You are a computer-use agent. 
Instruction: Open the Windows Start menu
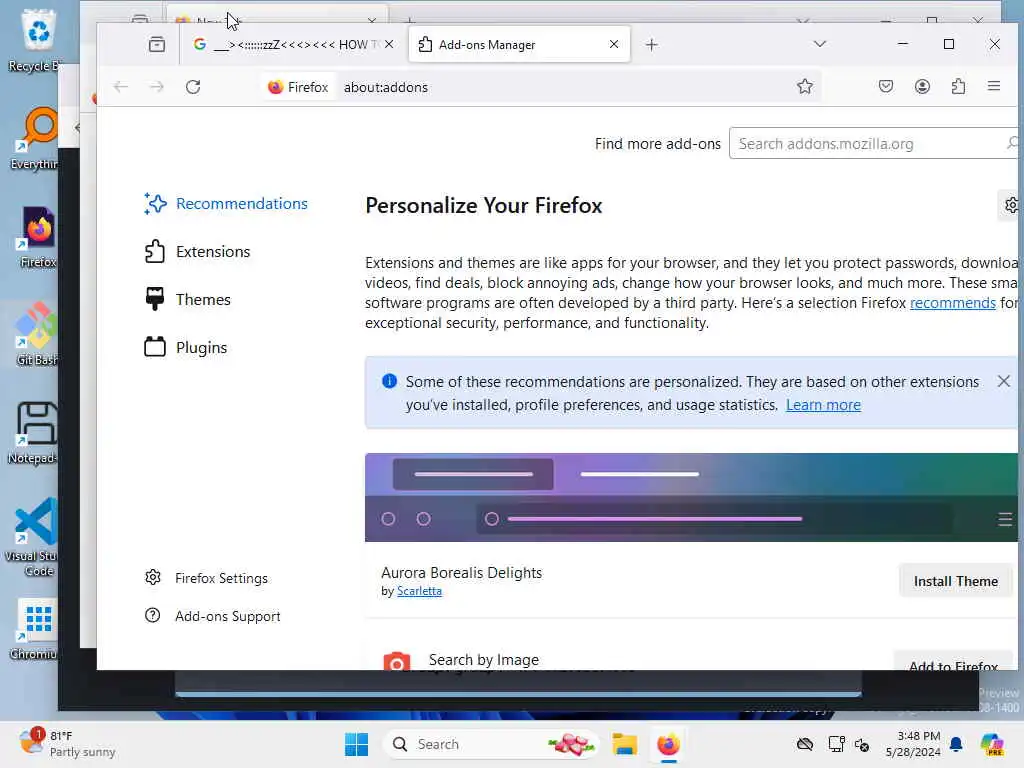tap(356, 744)
